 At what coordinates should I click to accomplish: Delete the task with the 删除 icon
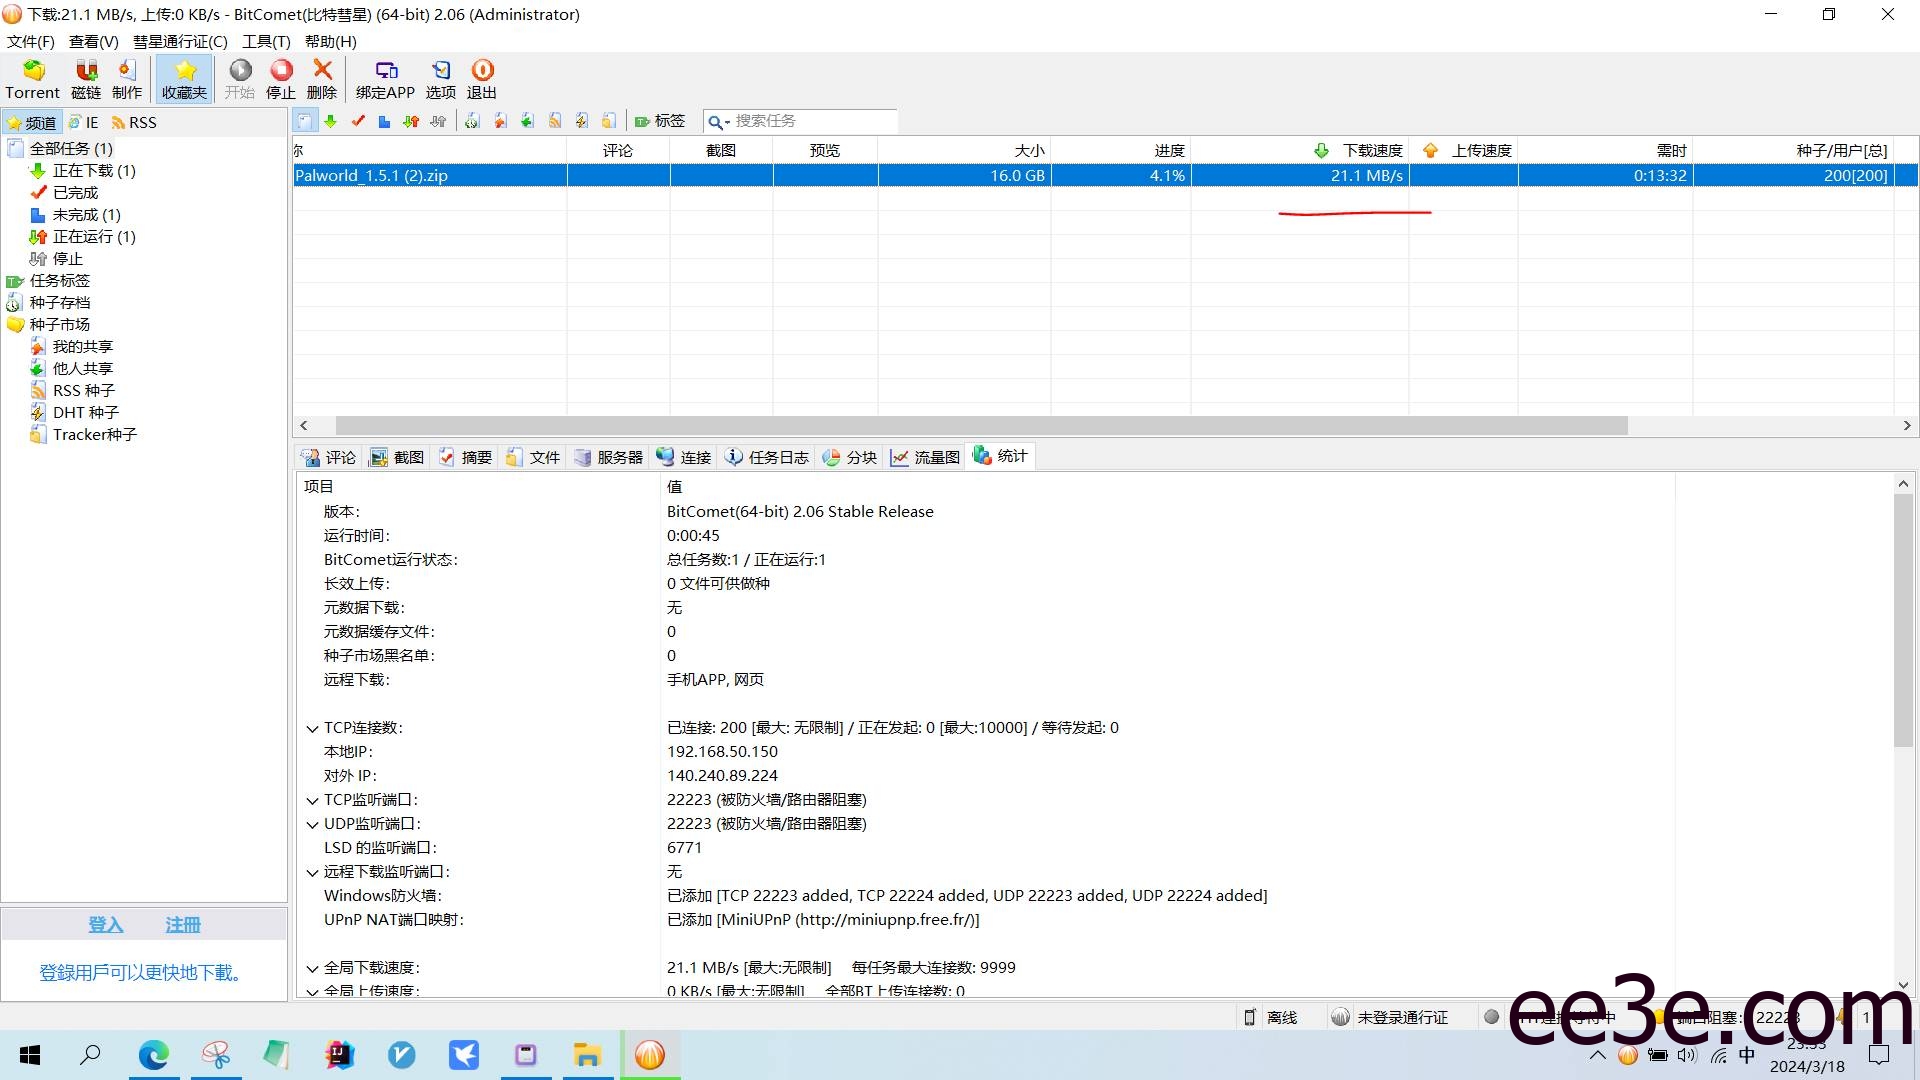pos(321,78)
